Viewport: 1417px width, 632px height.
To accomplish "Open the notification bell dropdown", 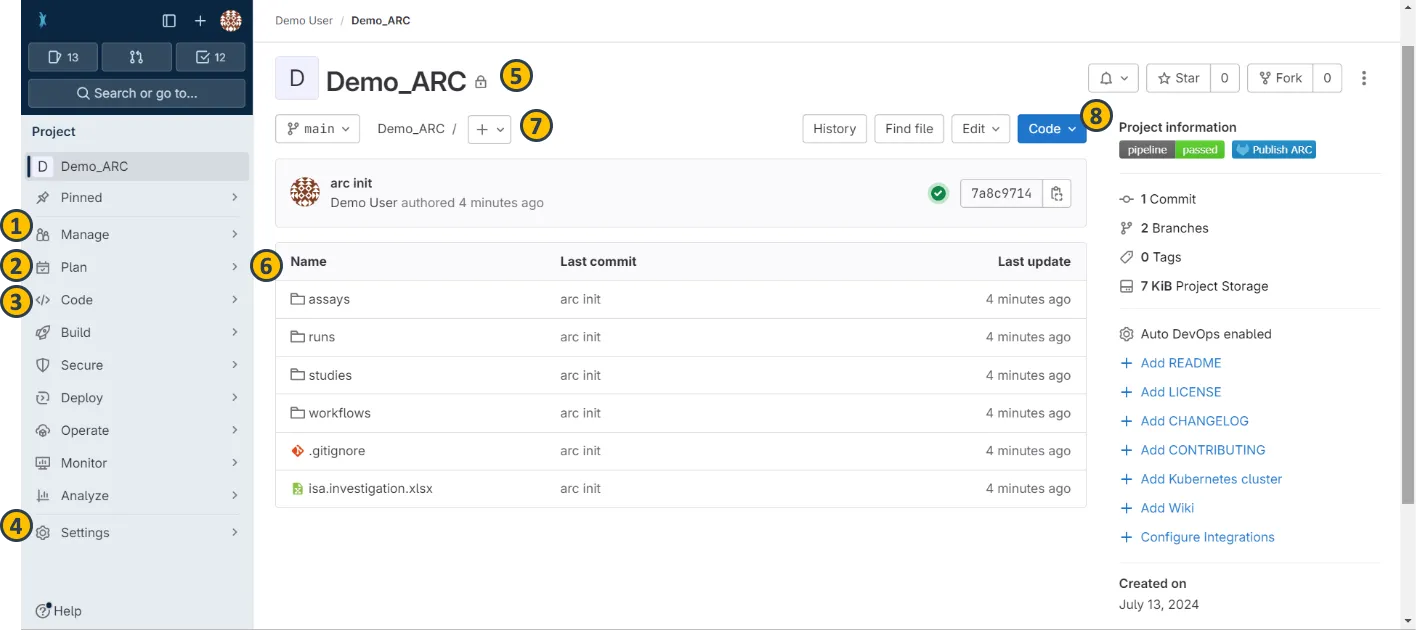I will (x=1113, y=78).
